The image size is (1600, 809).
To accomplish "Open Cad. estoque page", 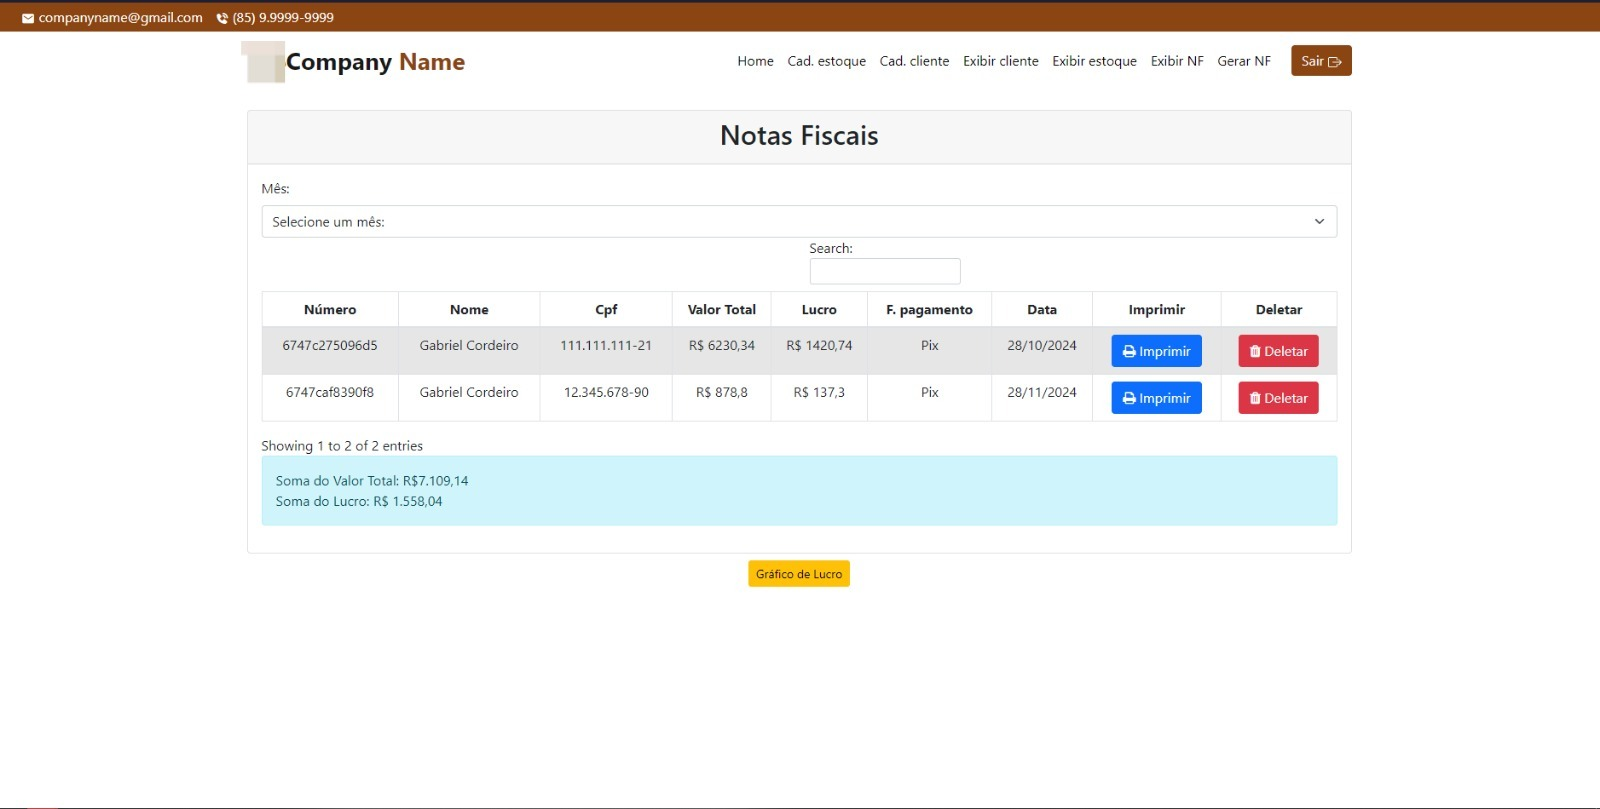I will 826,61.
